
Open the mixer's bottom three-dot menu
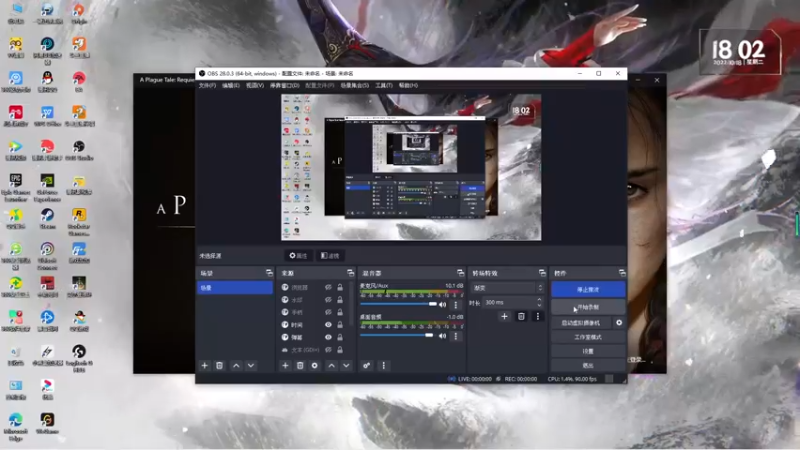(x=384, y=365)
